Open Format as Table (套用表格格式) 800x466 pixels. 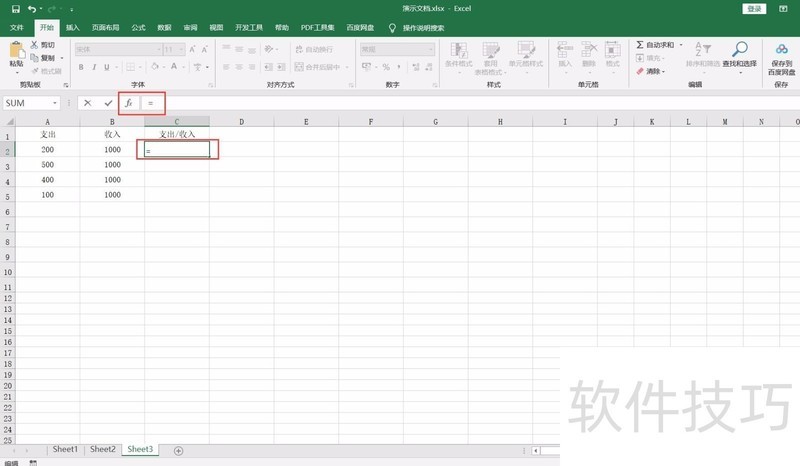tap(491, 58)
